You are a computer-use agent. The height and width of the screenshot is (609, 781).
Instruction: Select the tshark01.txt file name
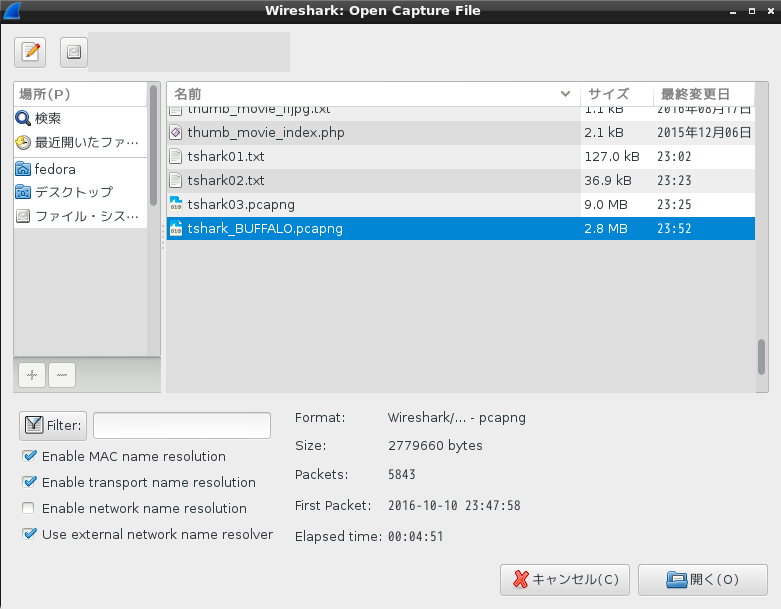(226, 156)
